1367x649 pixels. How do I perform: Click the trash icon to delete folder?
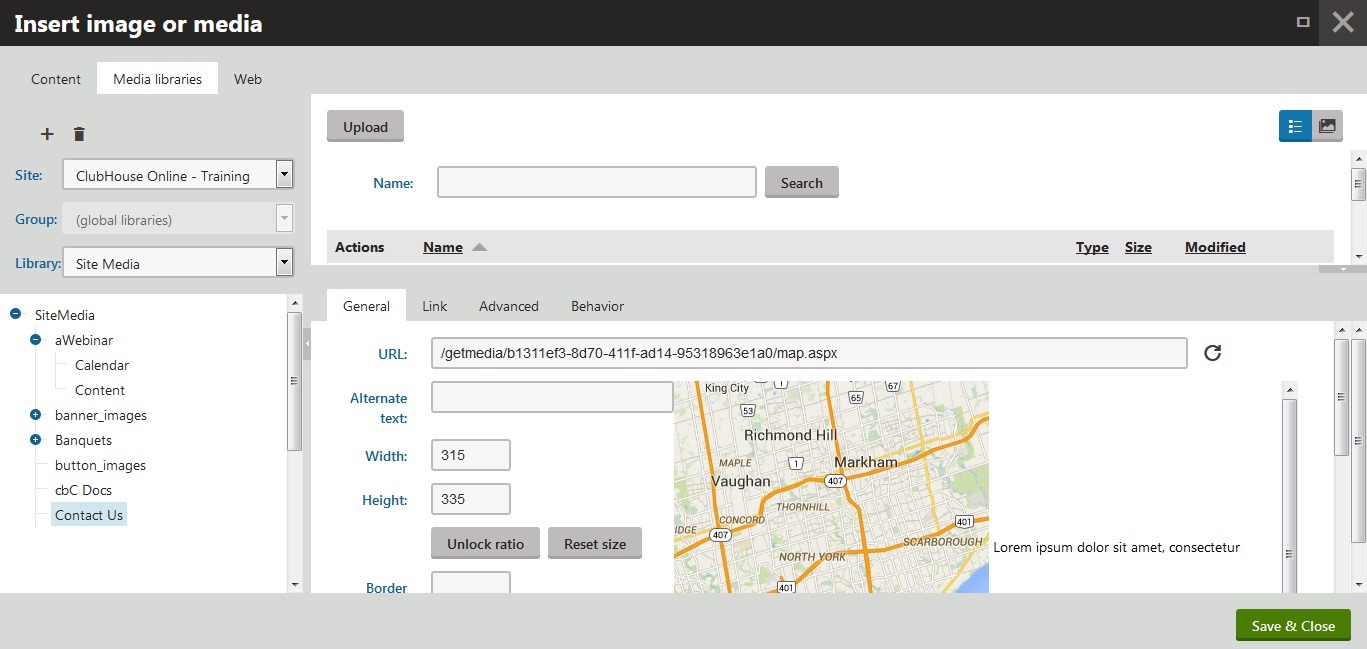pos(80,134)
